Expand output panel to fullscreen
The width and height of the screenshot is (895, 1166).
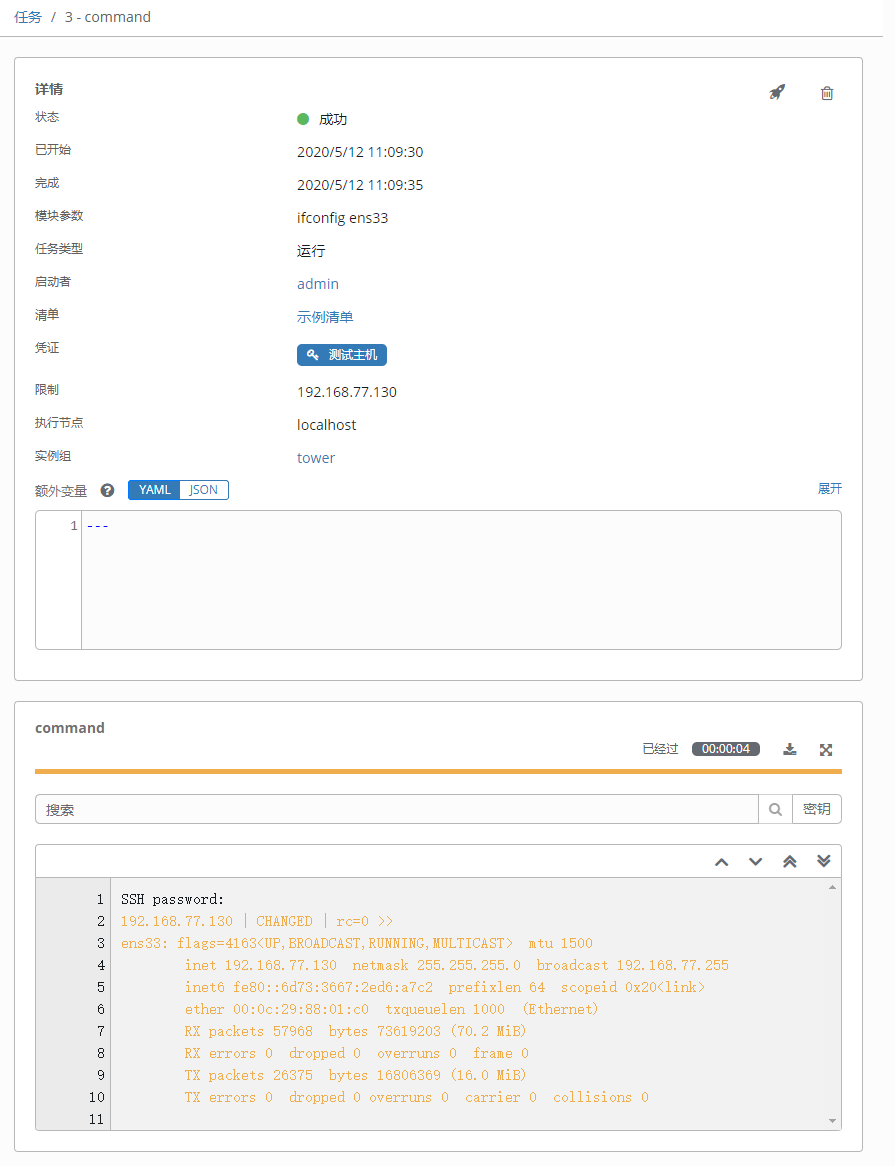[x=826, y=749]
